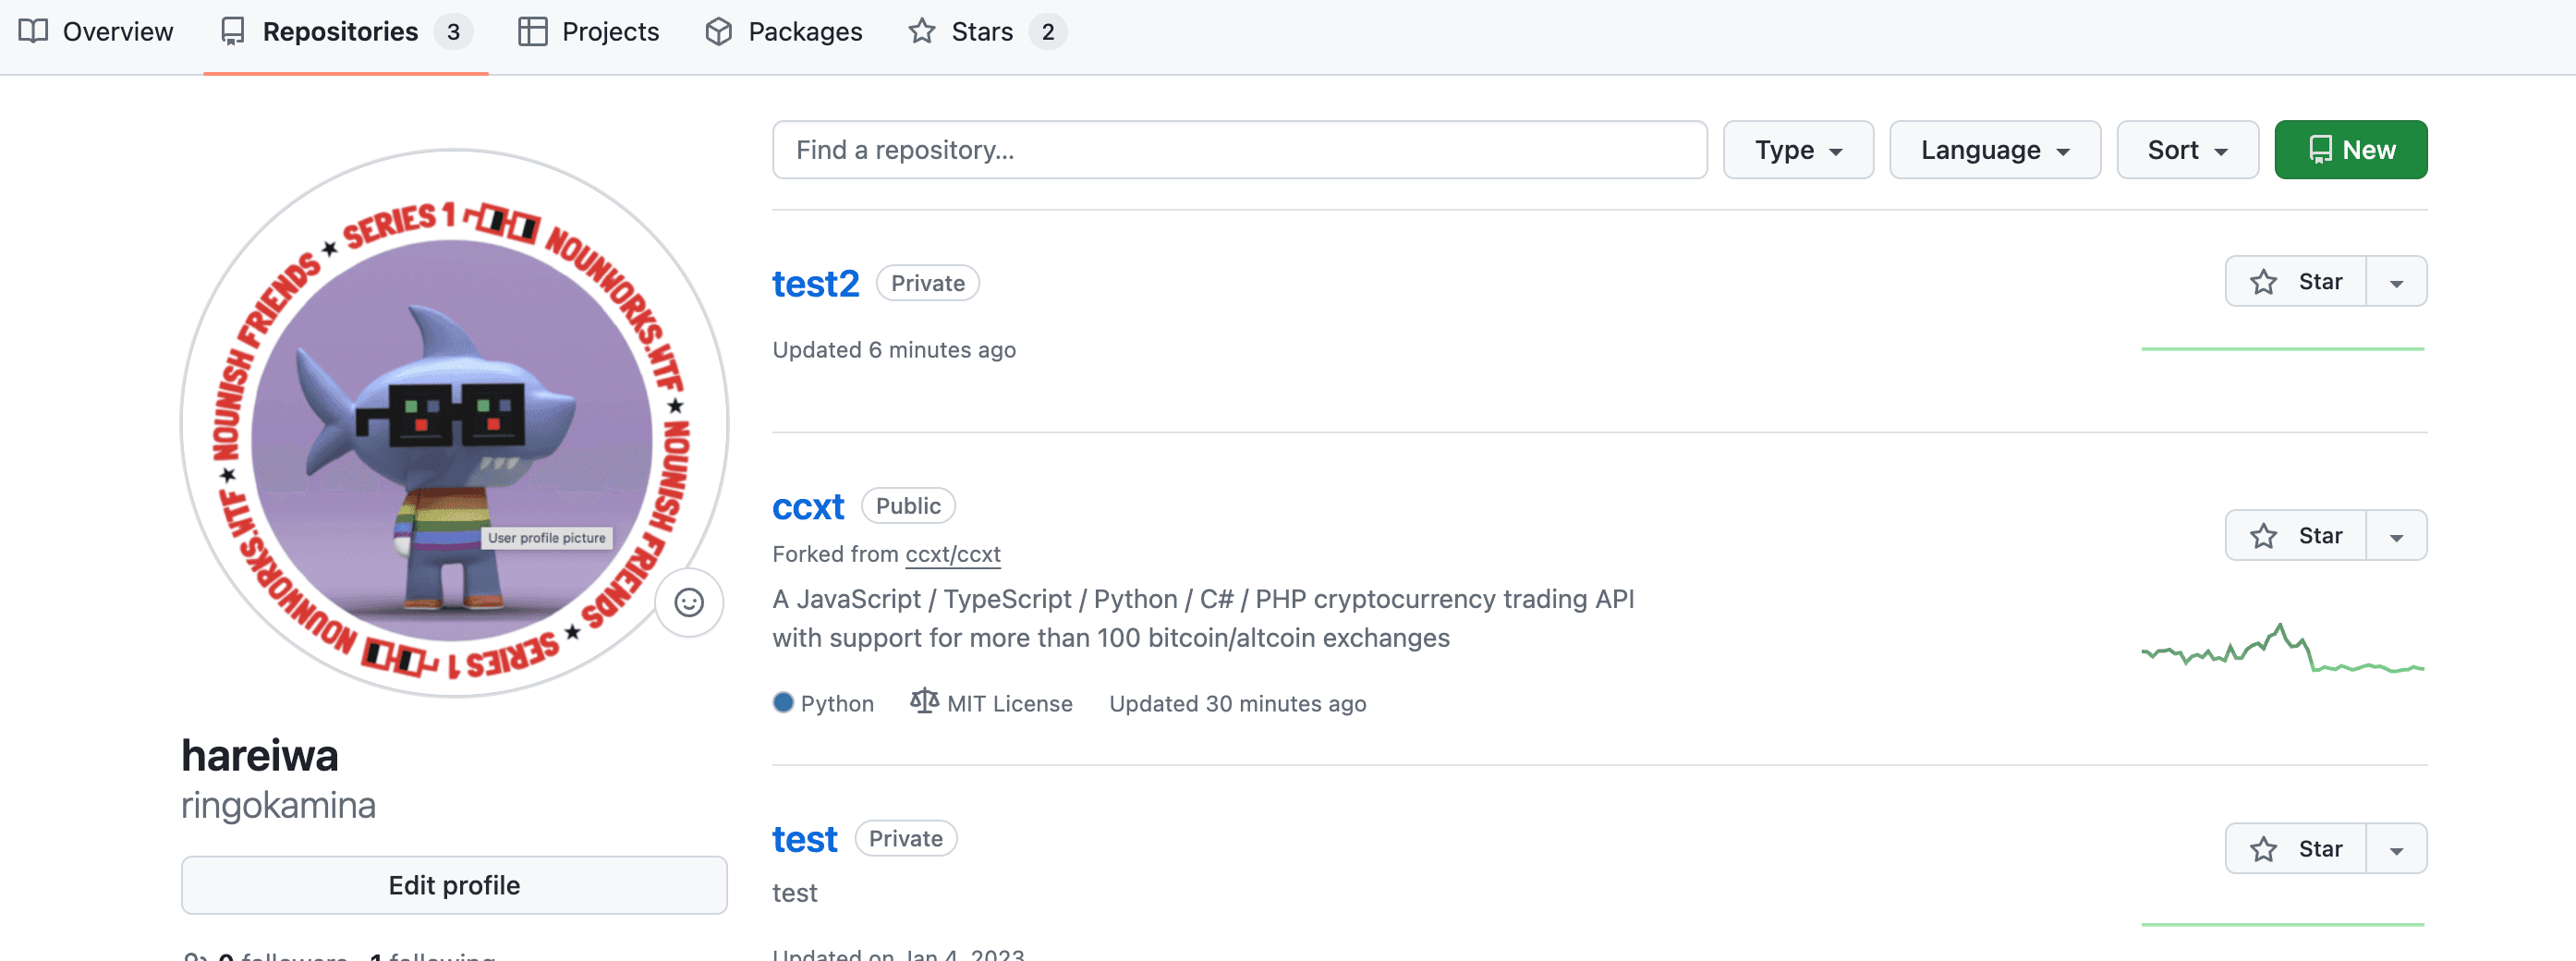Open the list dropdown beside test Star
The height and width of the screenshot is (961, 2576).
(2396, 849)
